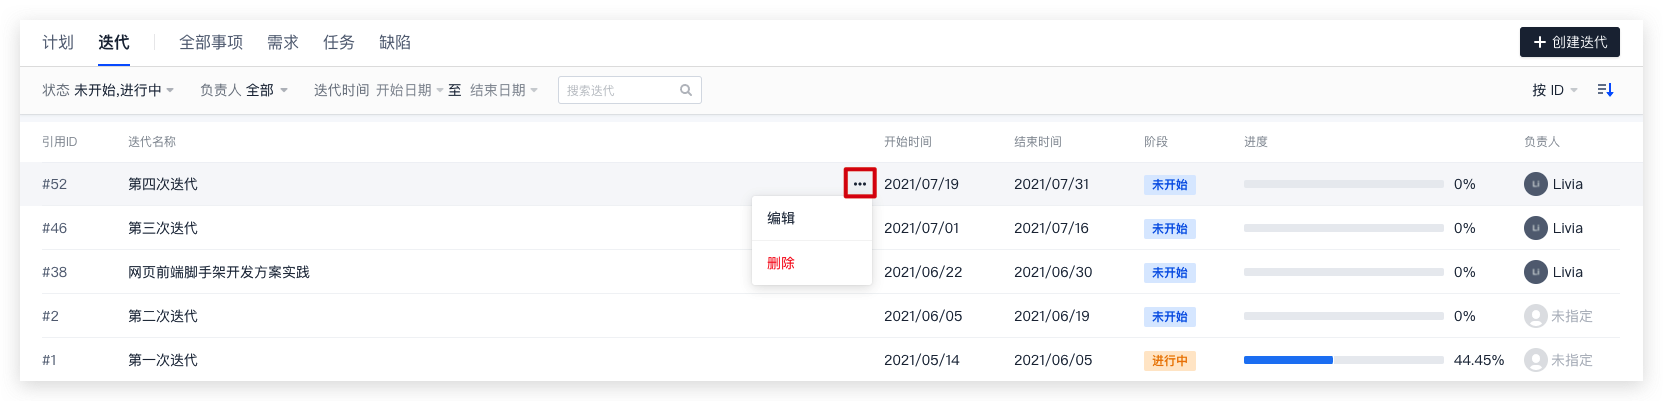Open the 负责人 filter dropdown

244,90
